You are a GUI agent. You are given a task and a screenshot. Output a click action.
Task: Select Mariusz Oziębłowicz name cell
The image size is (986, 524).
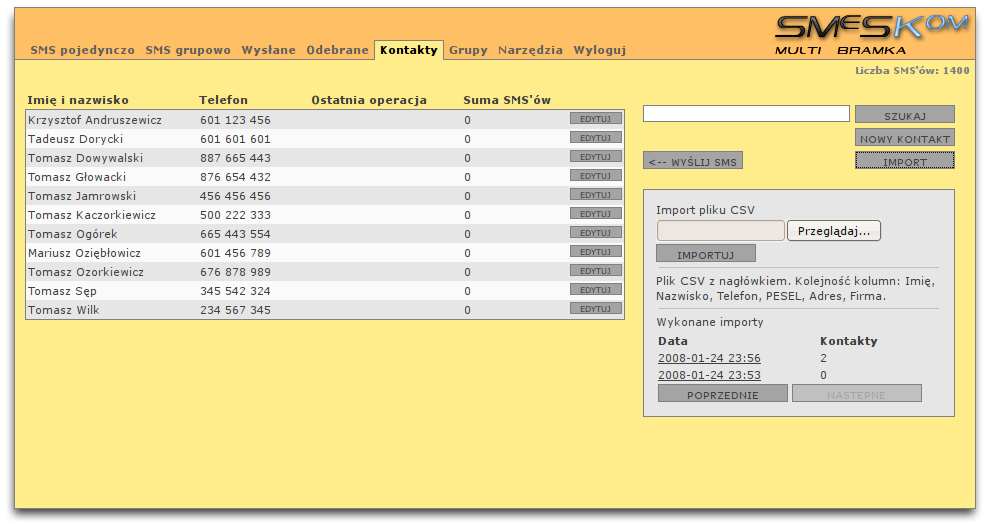click(84, 253)
